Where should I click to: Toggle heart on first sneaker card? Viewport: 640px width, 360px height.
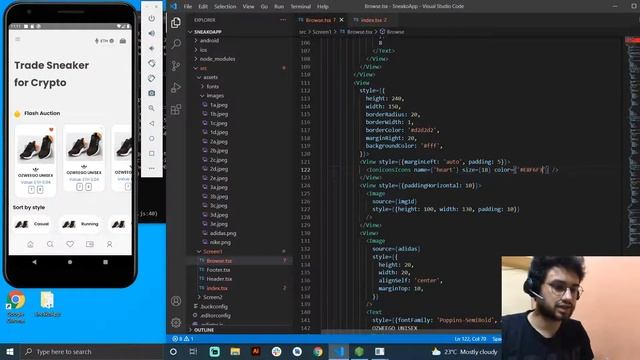[51, 130]
